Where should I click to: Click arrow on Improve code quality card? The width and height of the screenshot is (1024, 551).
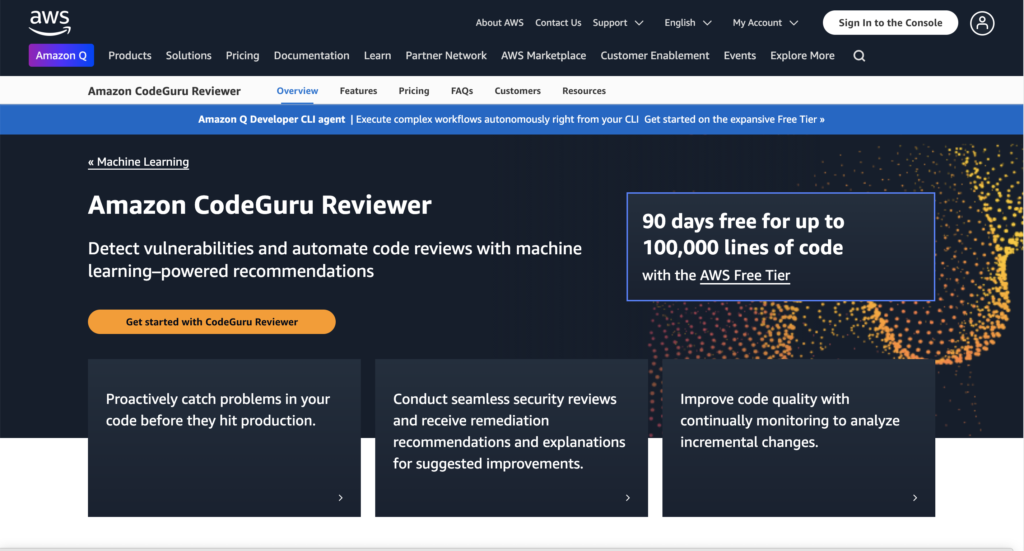pyautogui.click(x=914, y=497)
